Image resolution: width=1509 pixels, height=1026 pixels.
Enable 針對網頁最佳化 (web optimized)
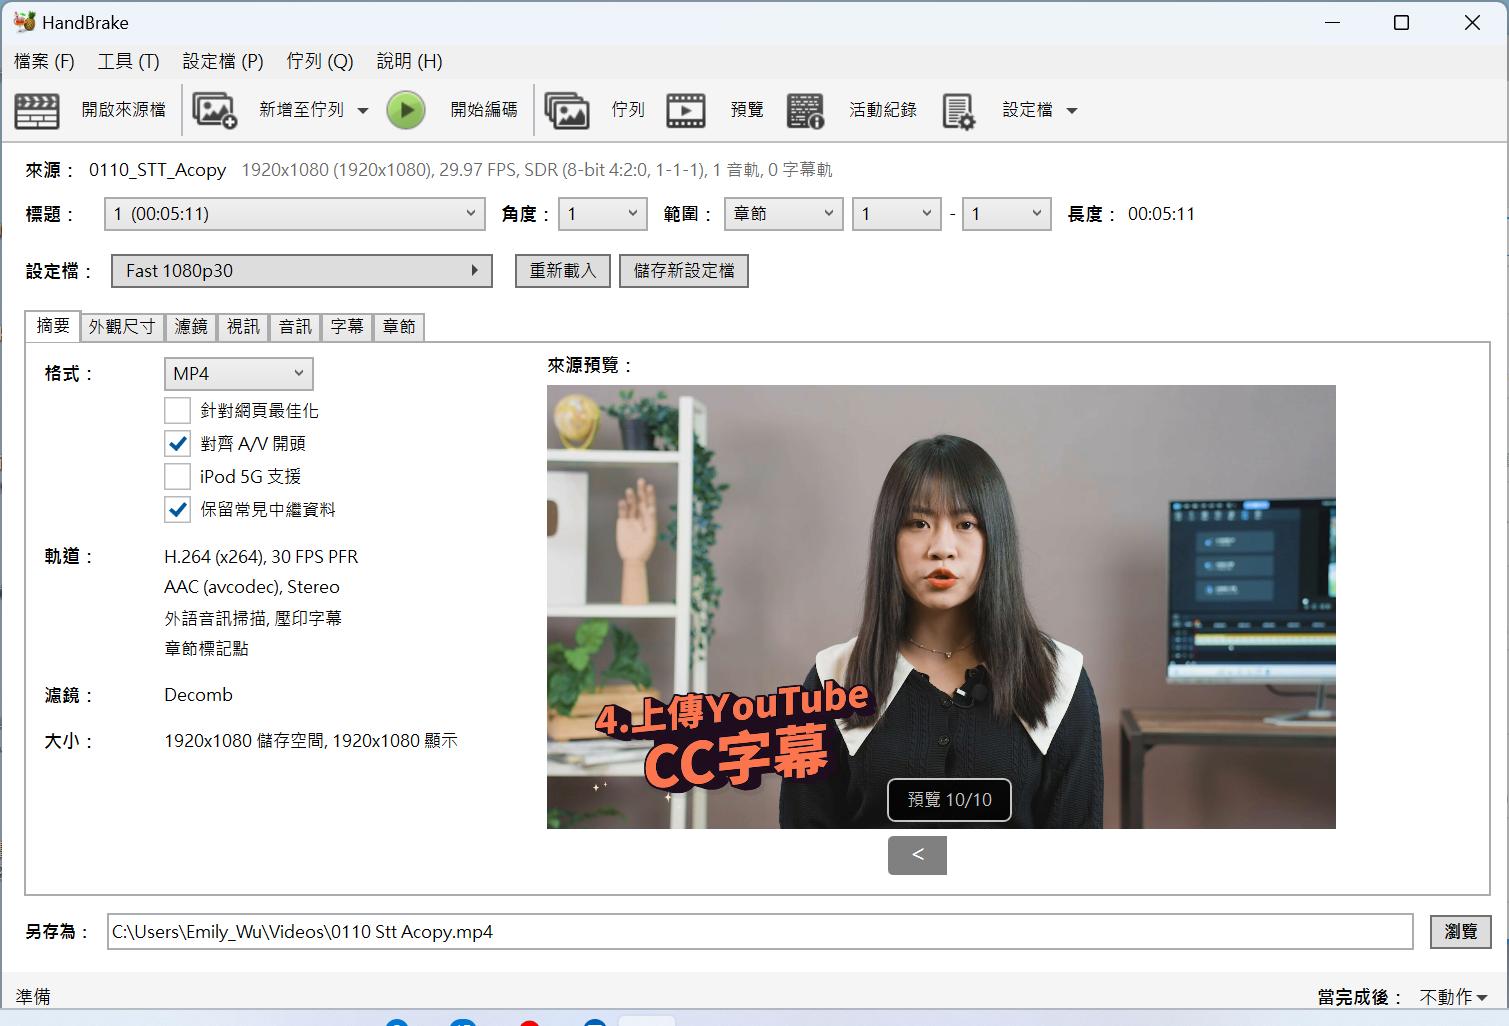pos(177,409)
